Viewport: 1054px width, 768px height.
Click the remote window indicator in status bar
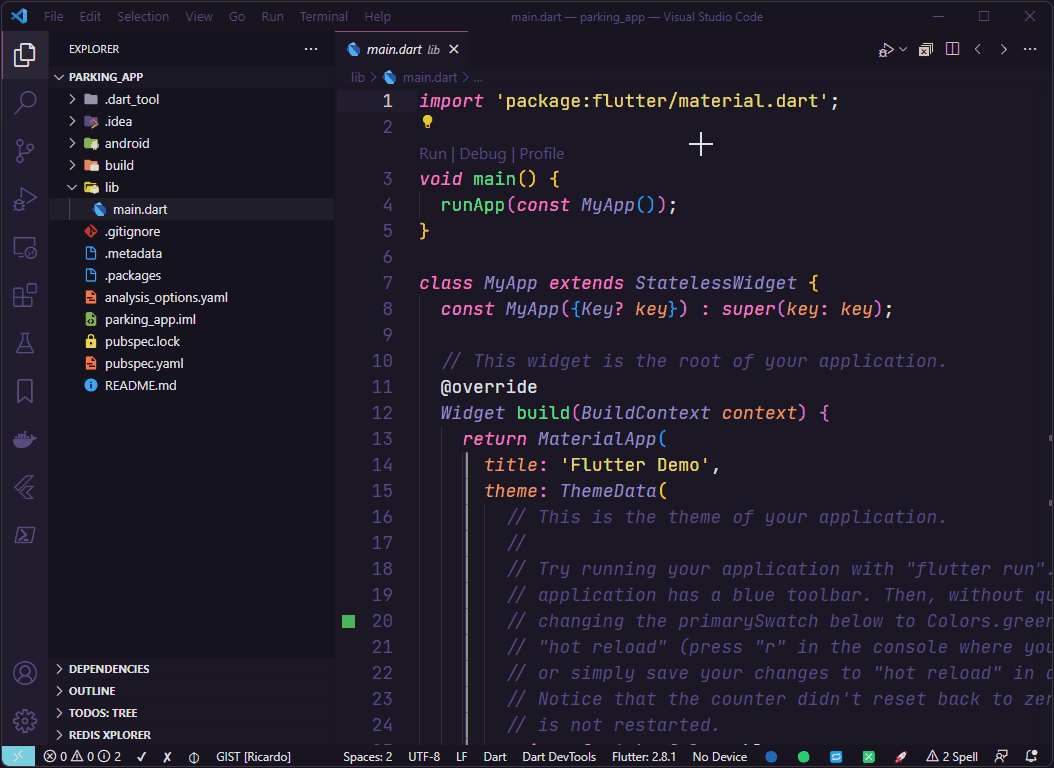pos(18,757)
